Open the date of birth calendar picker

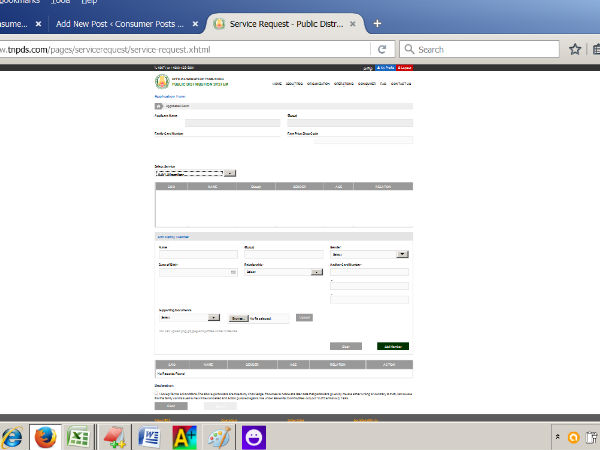[x=233, y=271]
